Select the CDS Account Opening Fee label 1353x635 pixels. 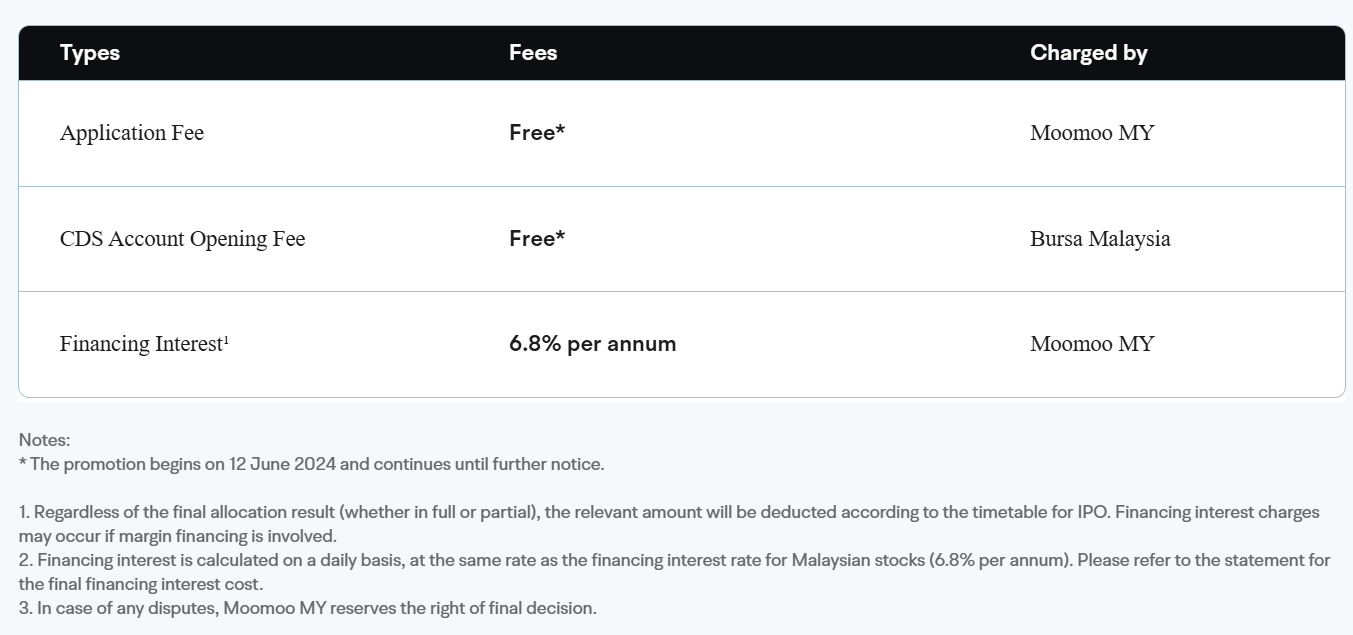point(183,239)
